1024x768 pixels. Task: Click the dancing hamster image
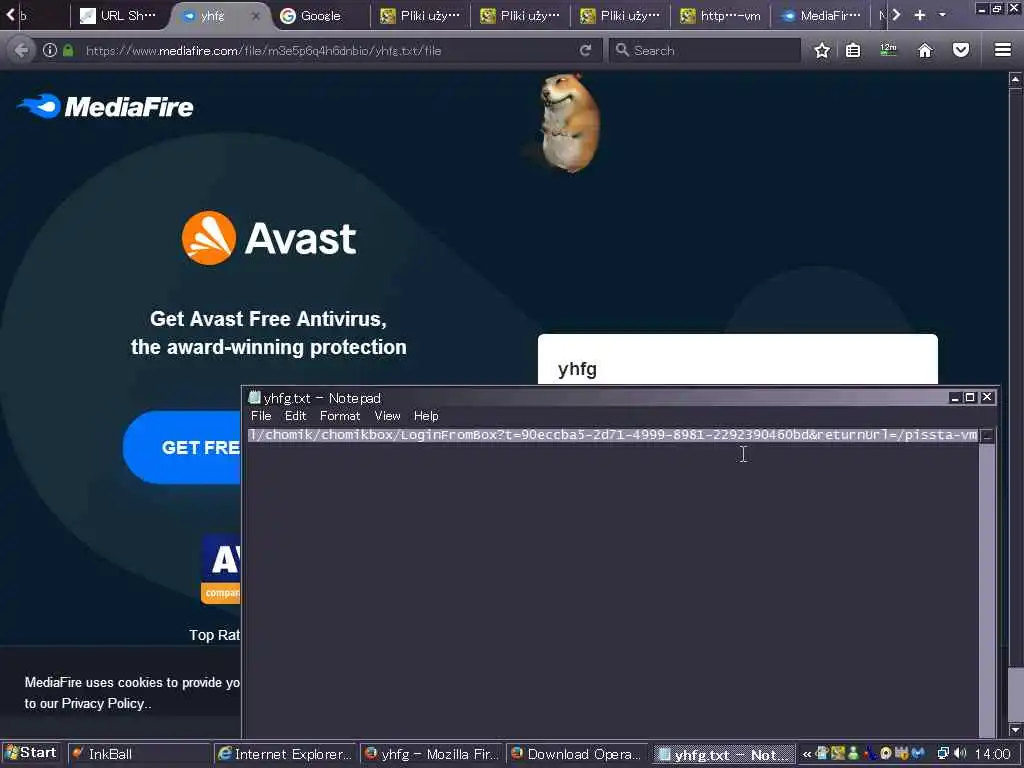tap(568, 123)
